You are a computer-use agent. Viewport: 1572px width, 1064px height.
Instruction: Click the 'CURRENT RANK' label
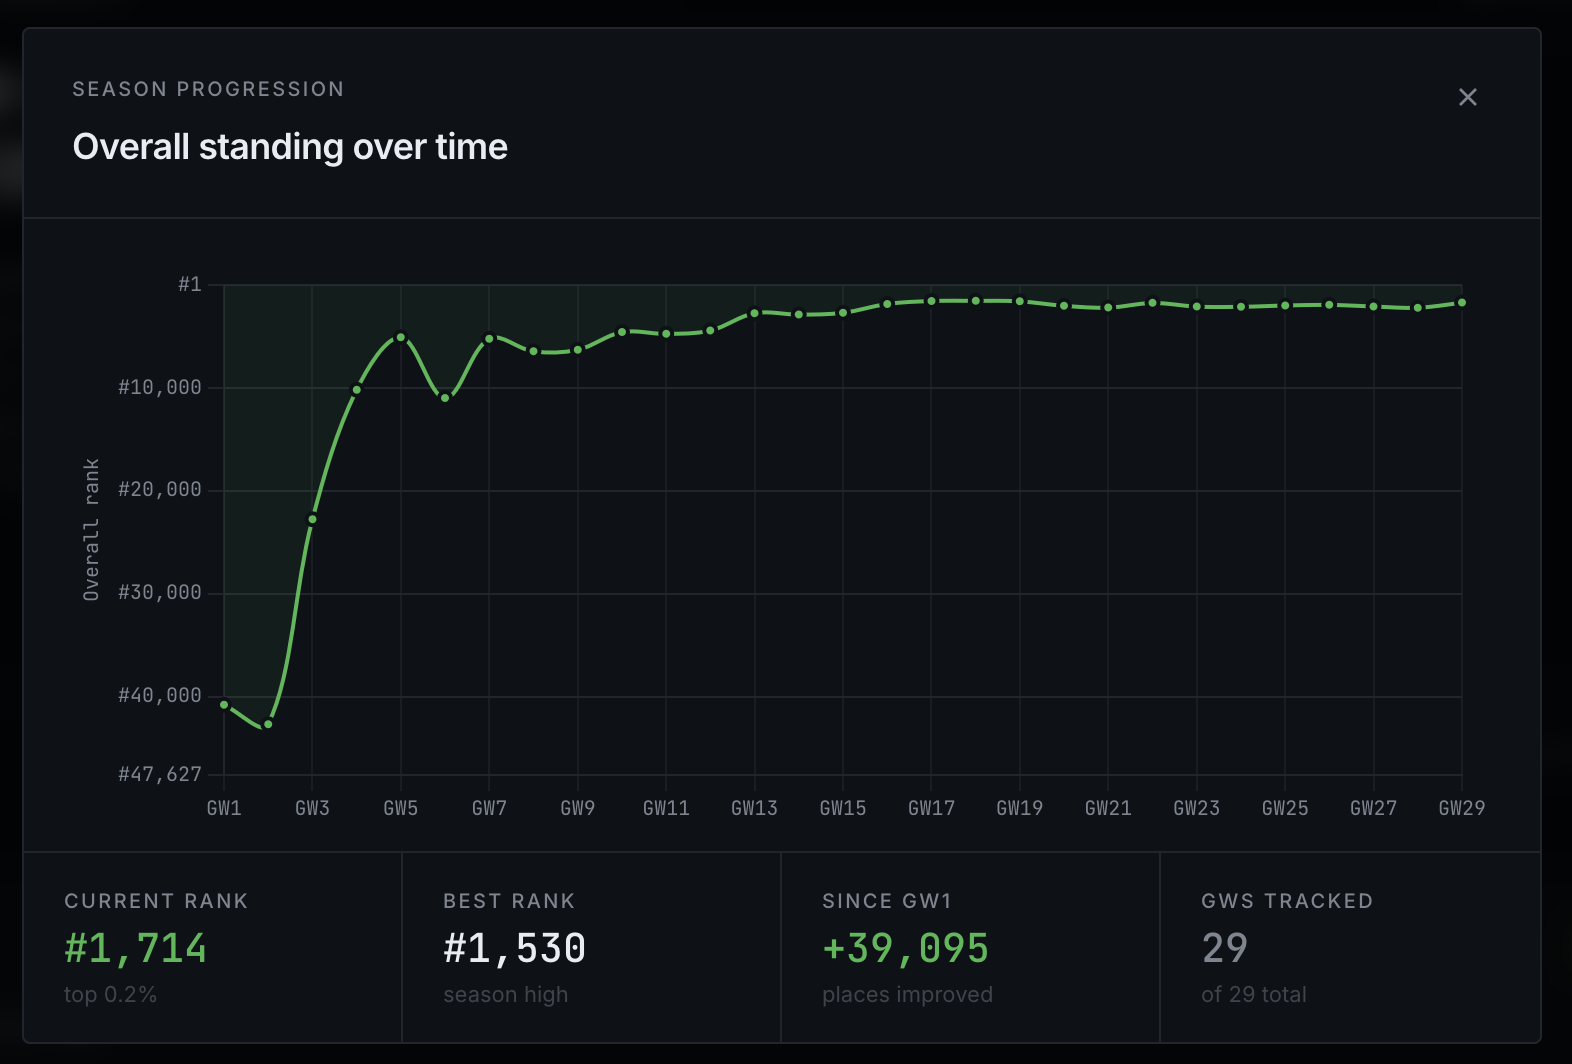pos(156,901)
